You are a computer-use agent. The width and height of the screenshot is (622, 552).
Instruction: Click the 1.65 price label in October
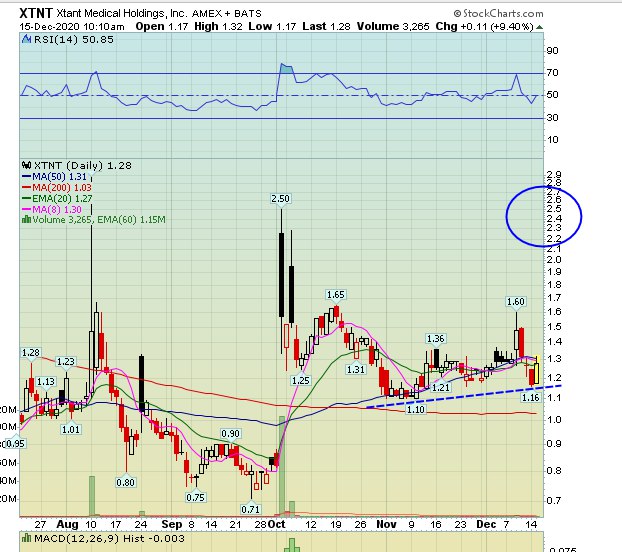[x=336, y=295]
